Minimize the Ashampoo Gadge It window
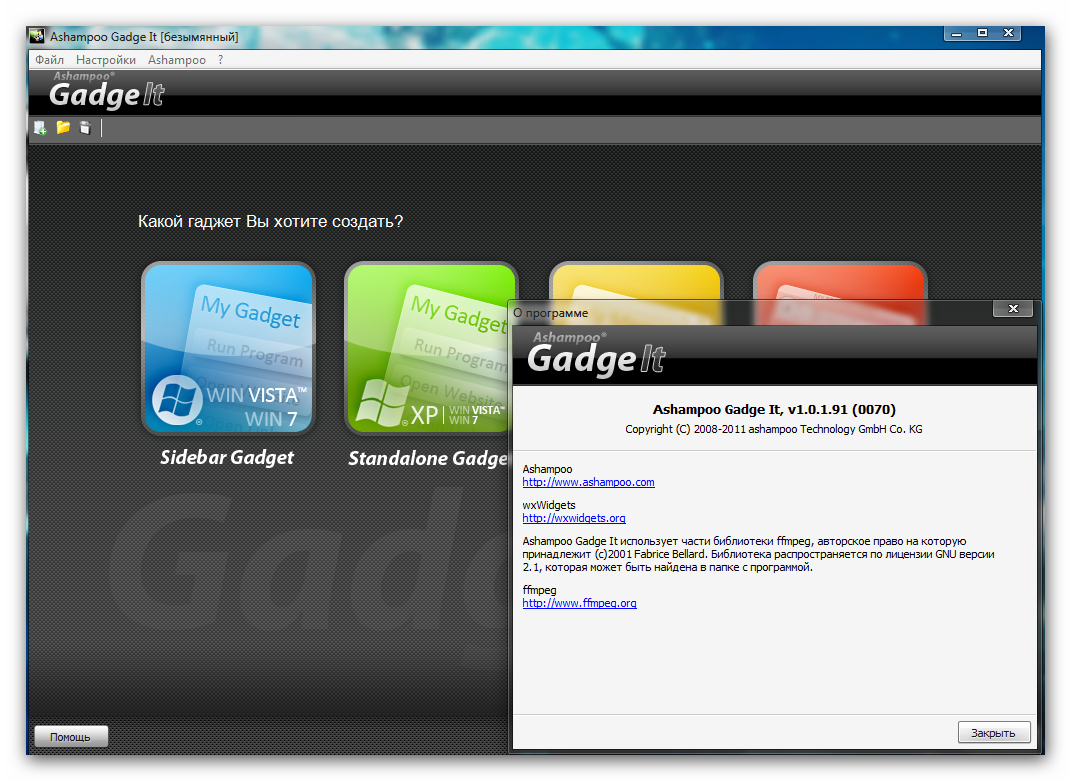The image size is (1071, 781). (956, 33)
